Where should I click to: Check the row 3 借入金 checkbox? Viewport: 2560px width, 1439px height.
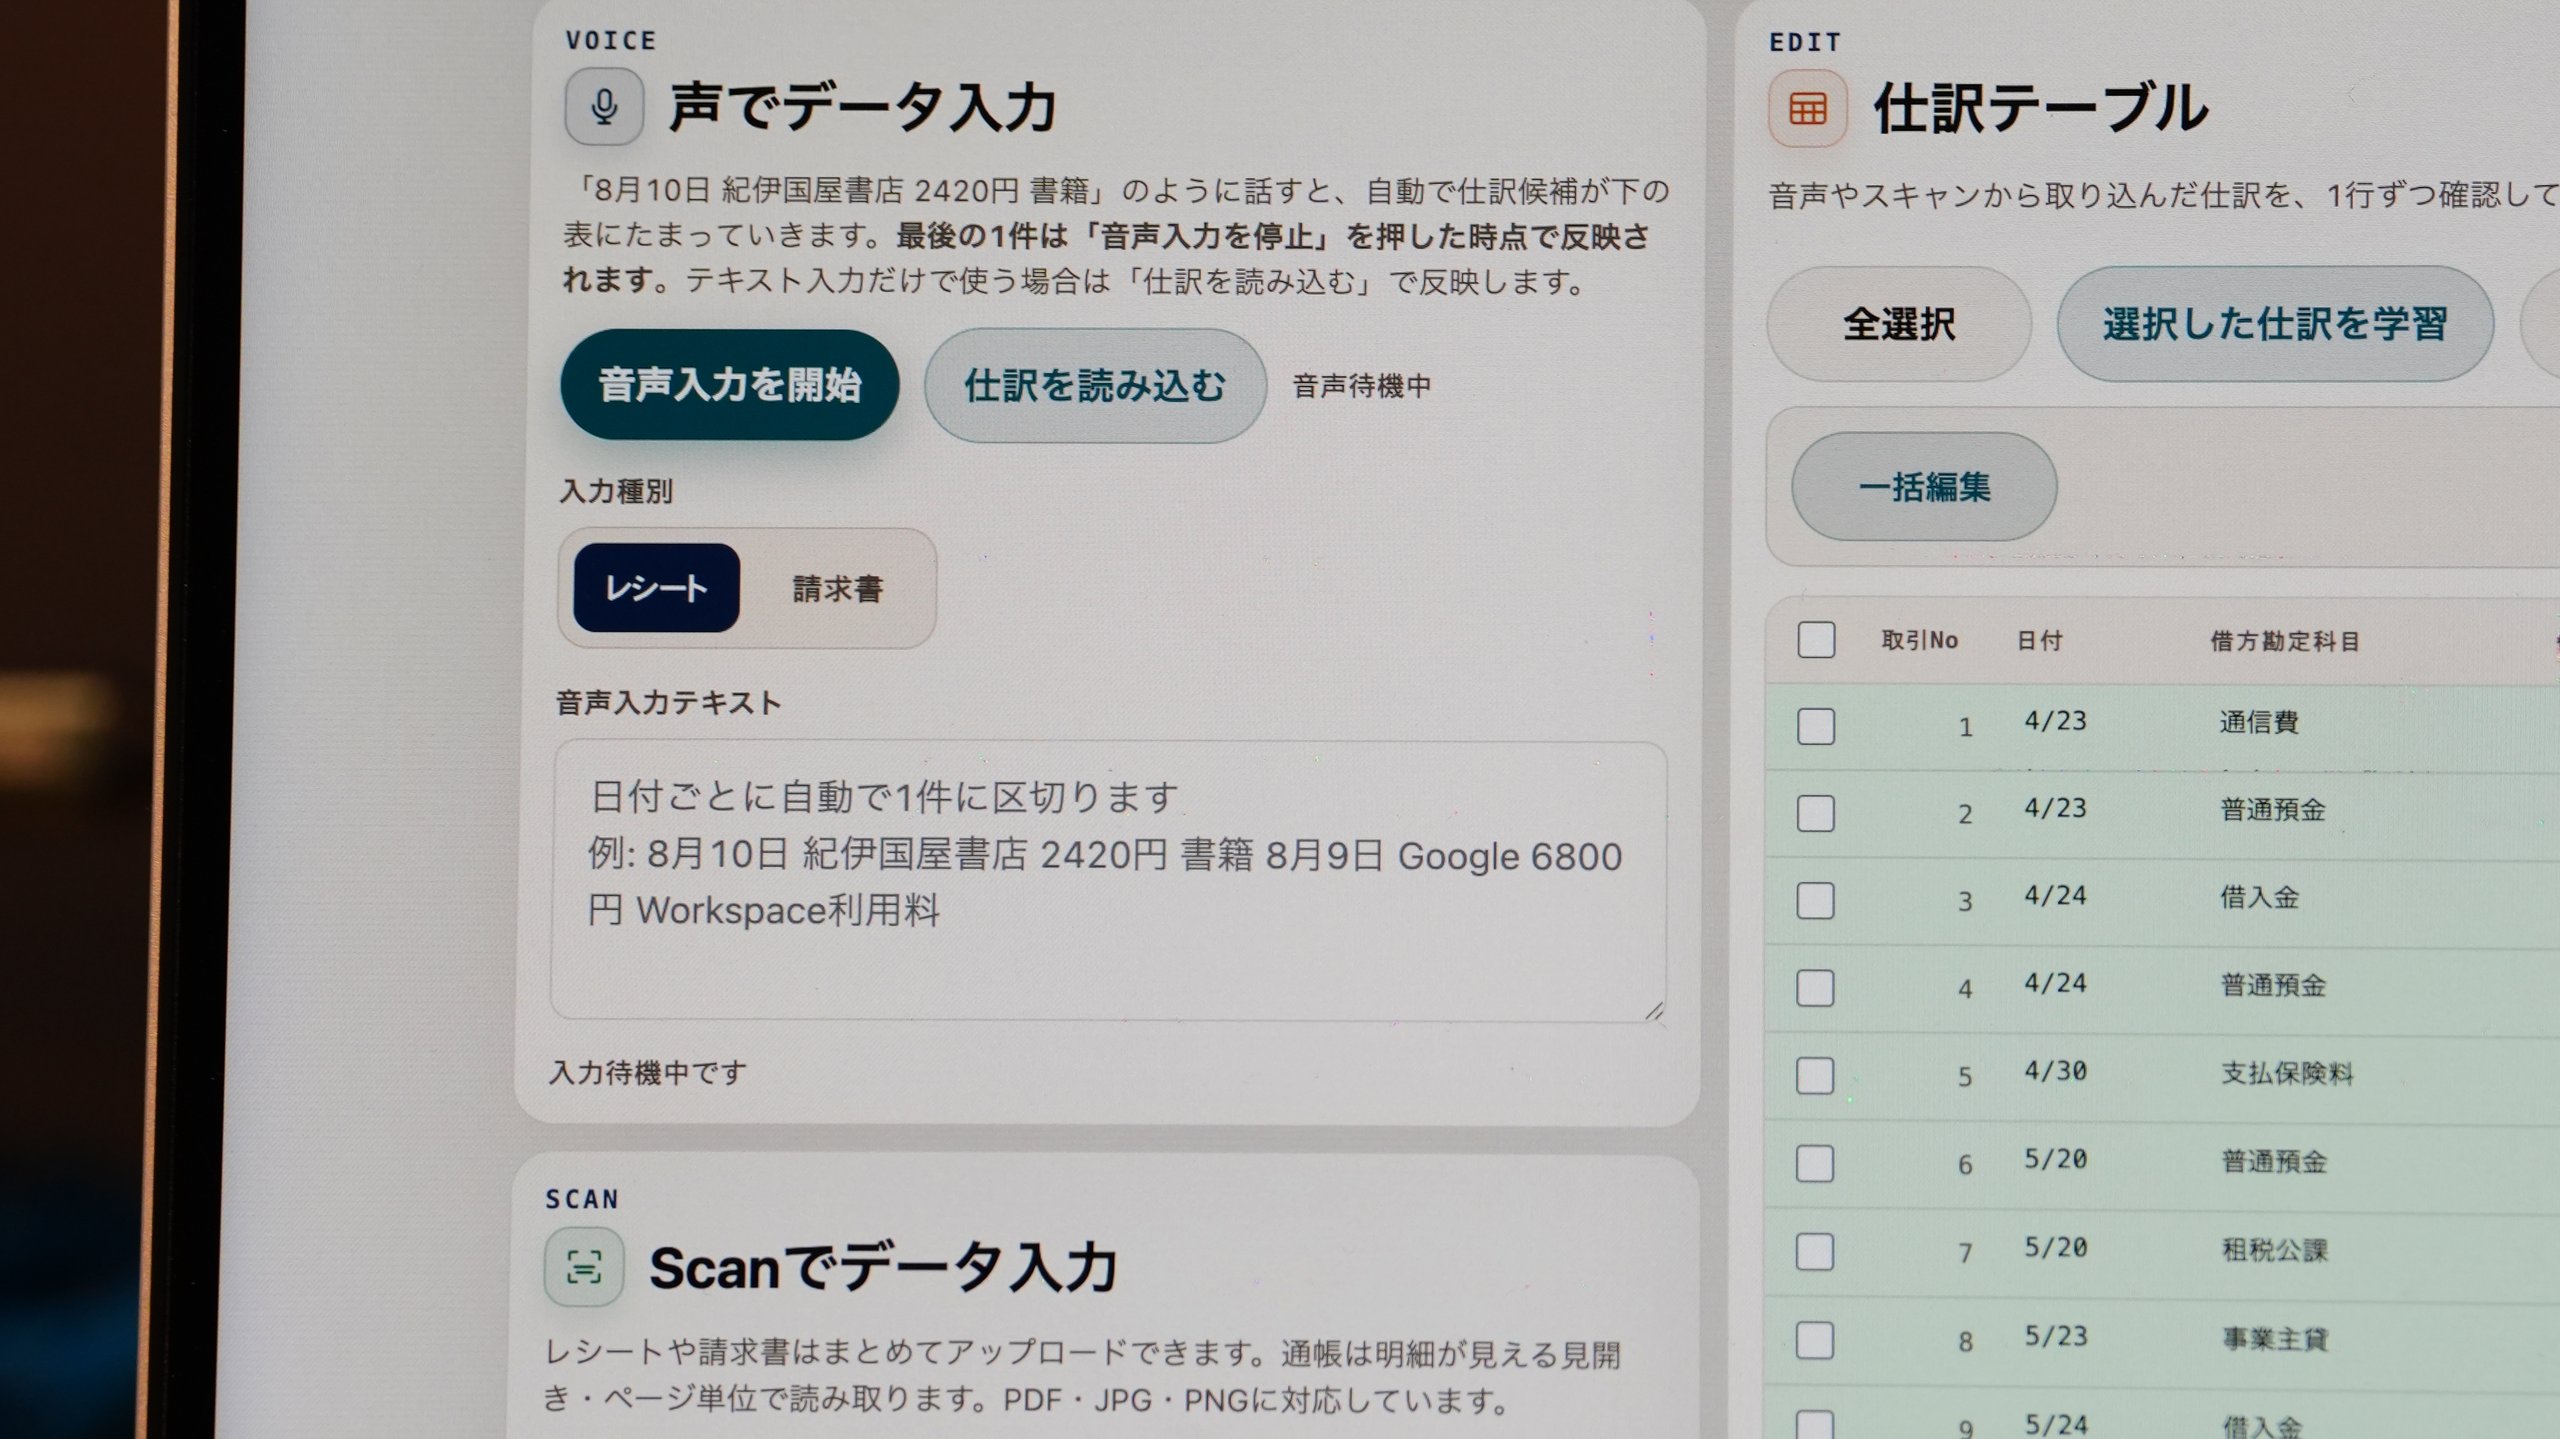click(1815, 901)
